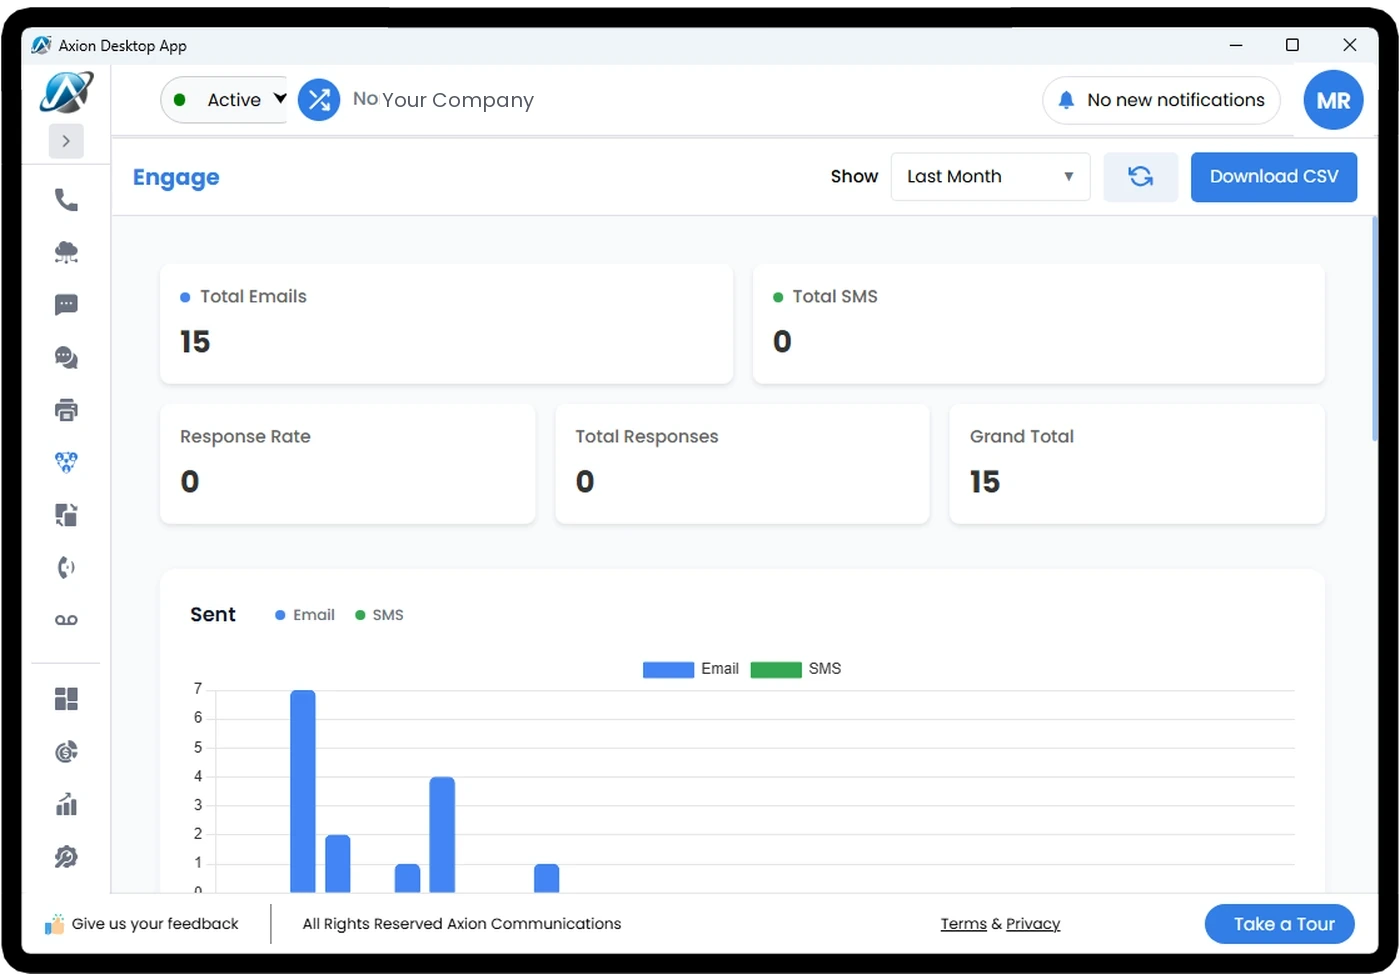Click the tallest chart bar reaching 7

pyautogui.click(x=303, y=791)
